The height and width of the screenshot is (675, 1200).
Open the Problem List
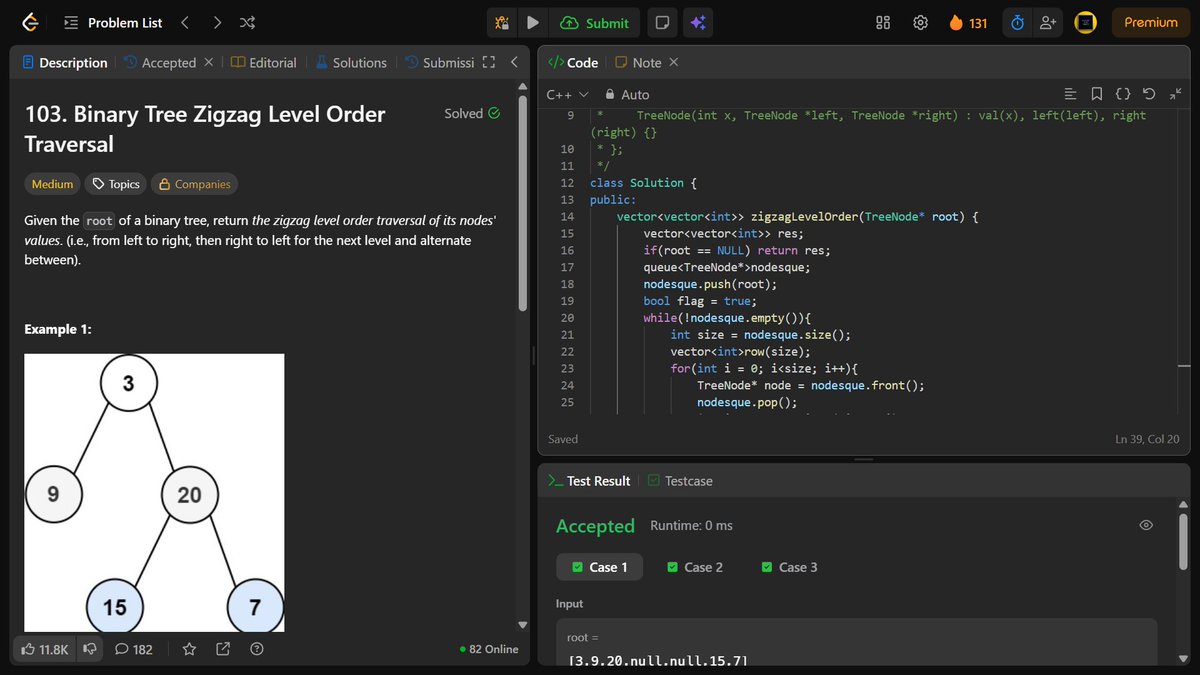(x=113, y=22)
